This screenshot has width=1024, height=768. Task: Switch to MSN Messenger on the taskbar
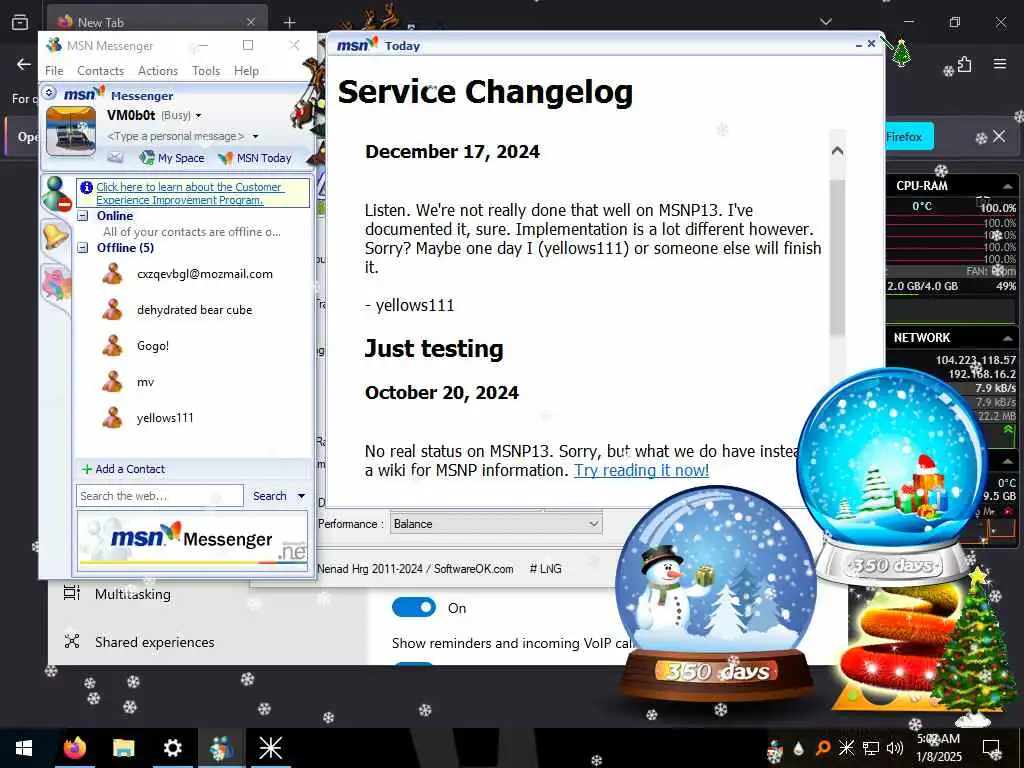221,748
